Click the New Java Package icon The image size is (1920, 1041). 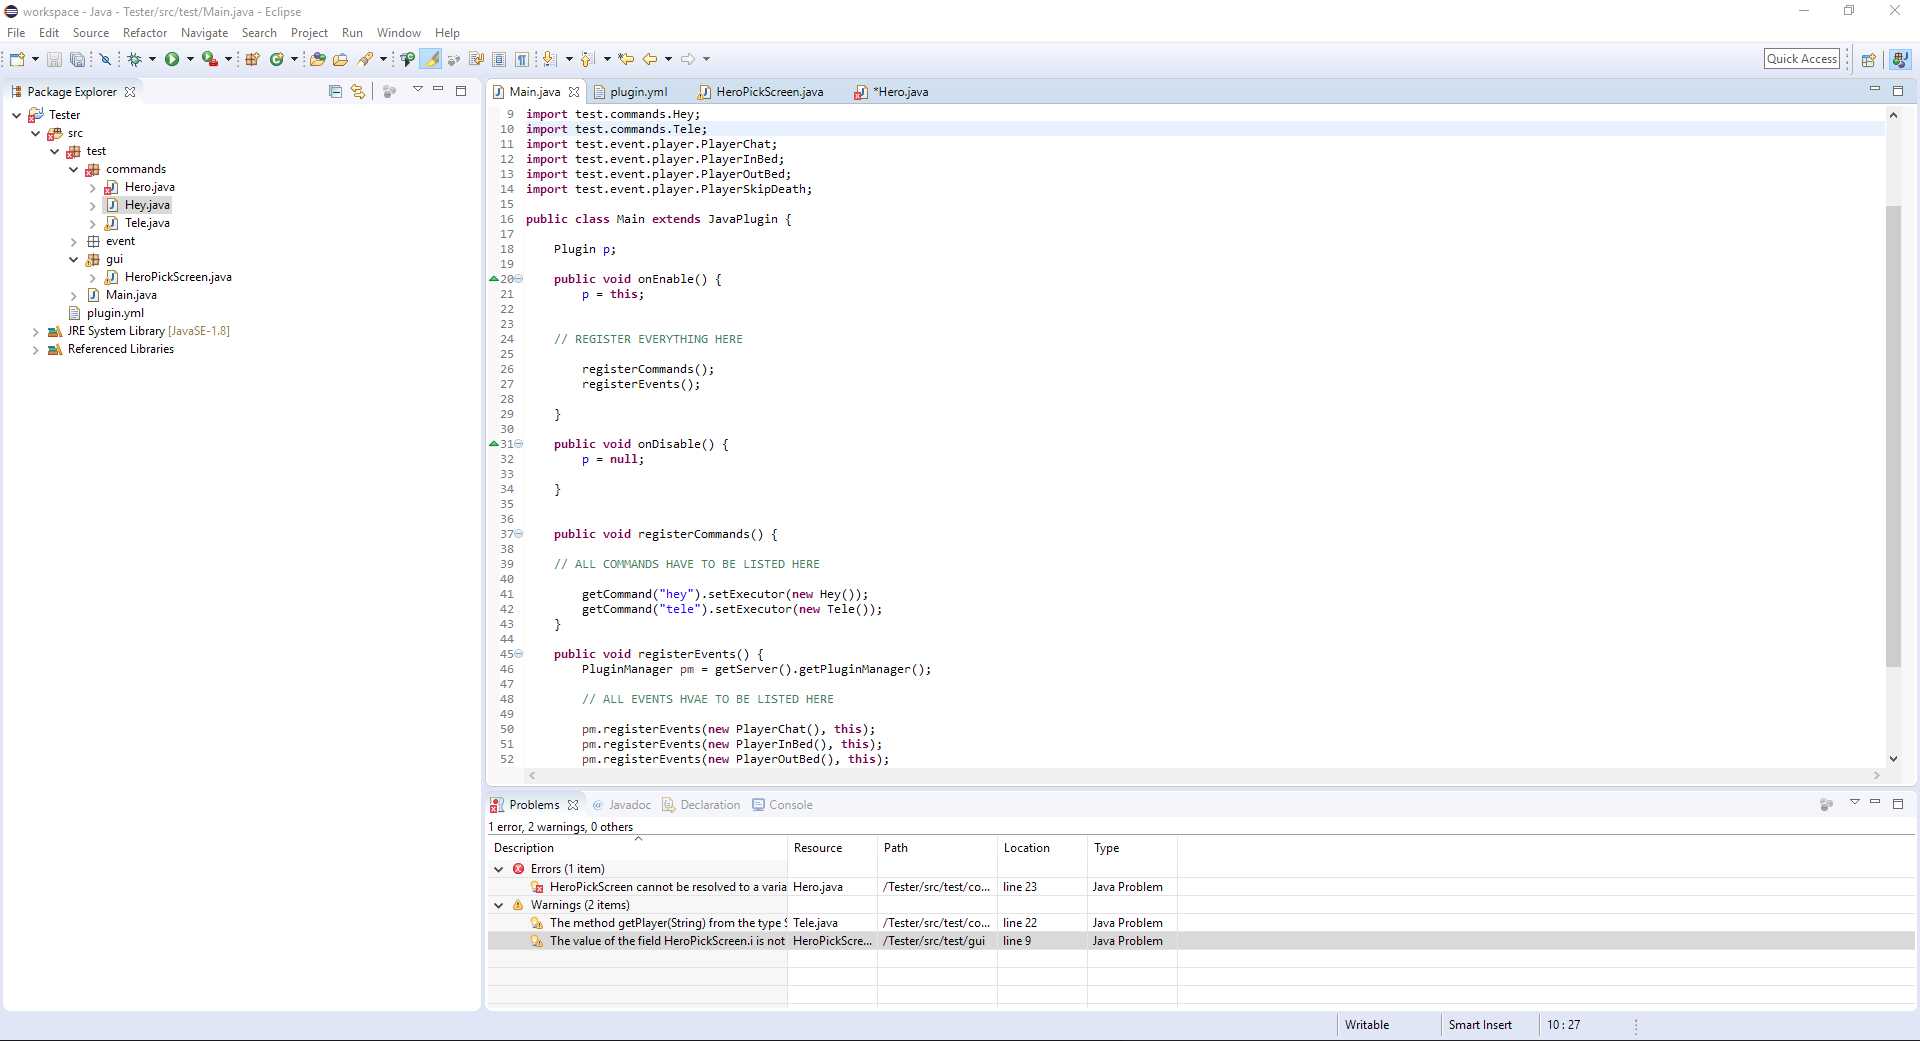point(252,60)
